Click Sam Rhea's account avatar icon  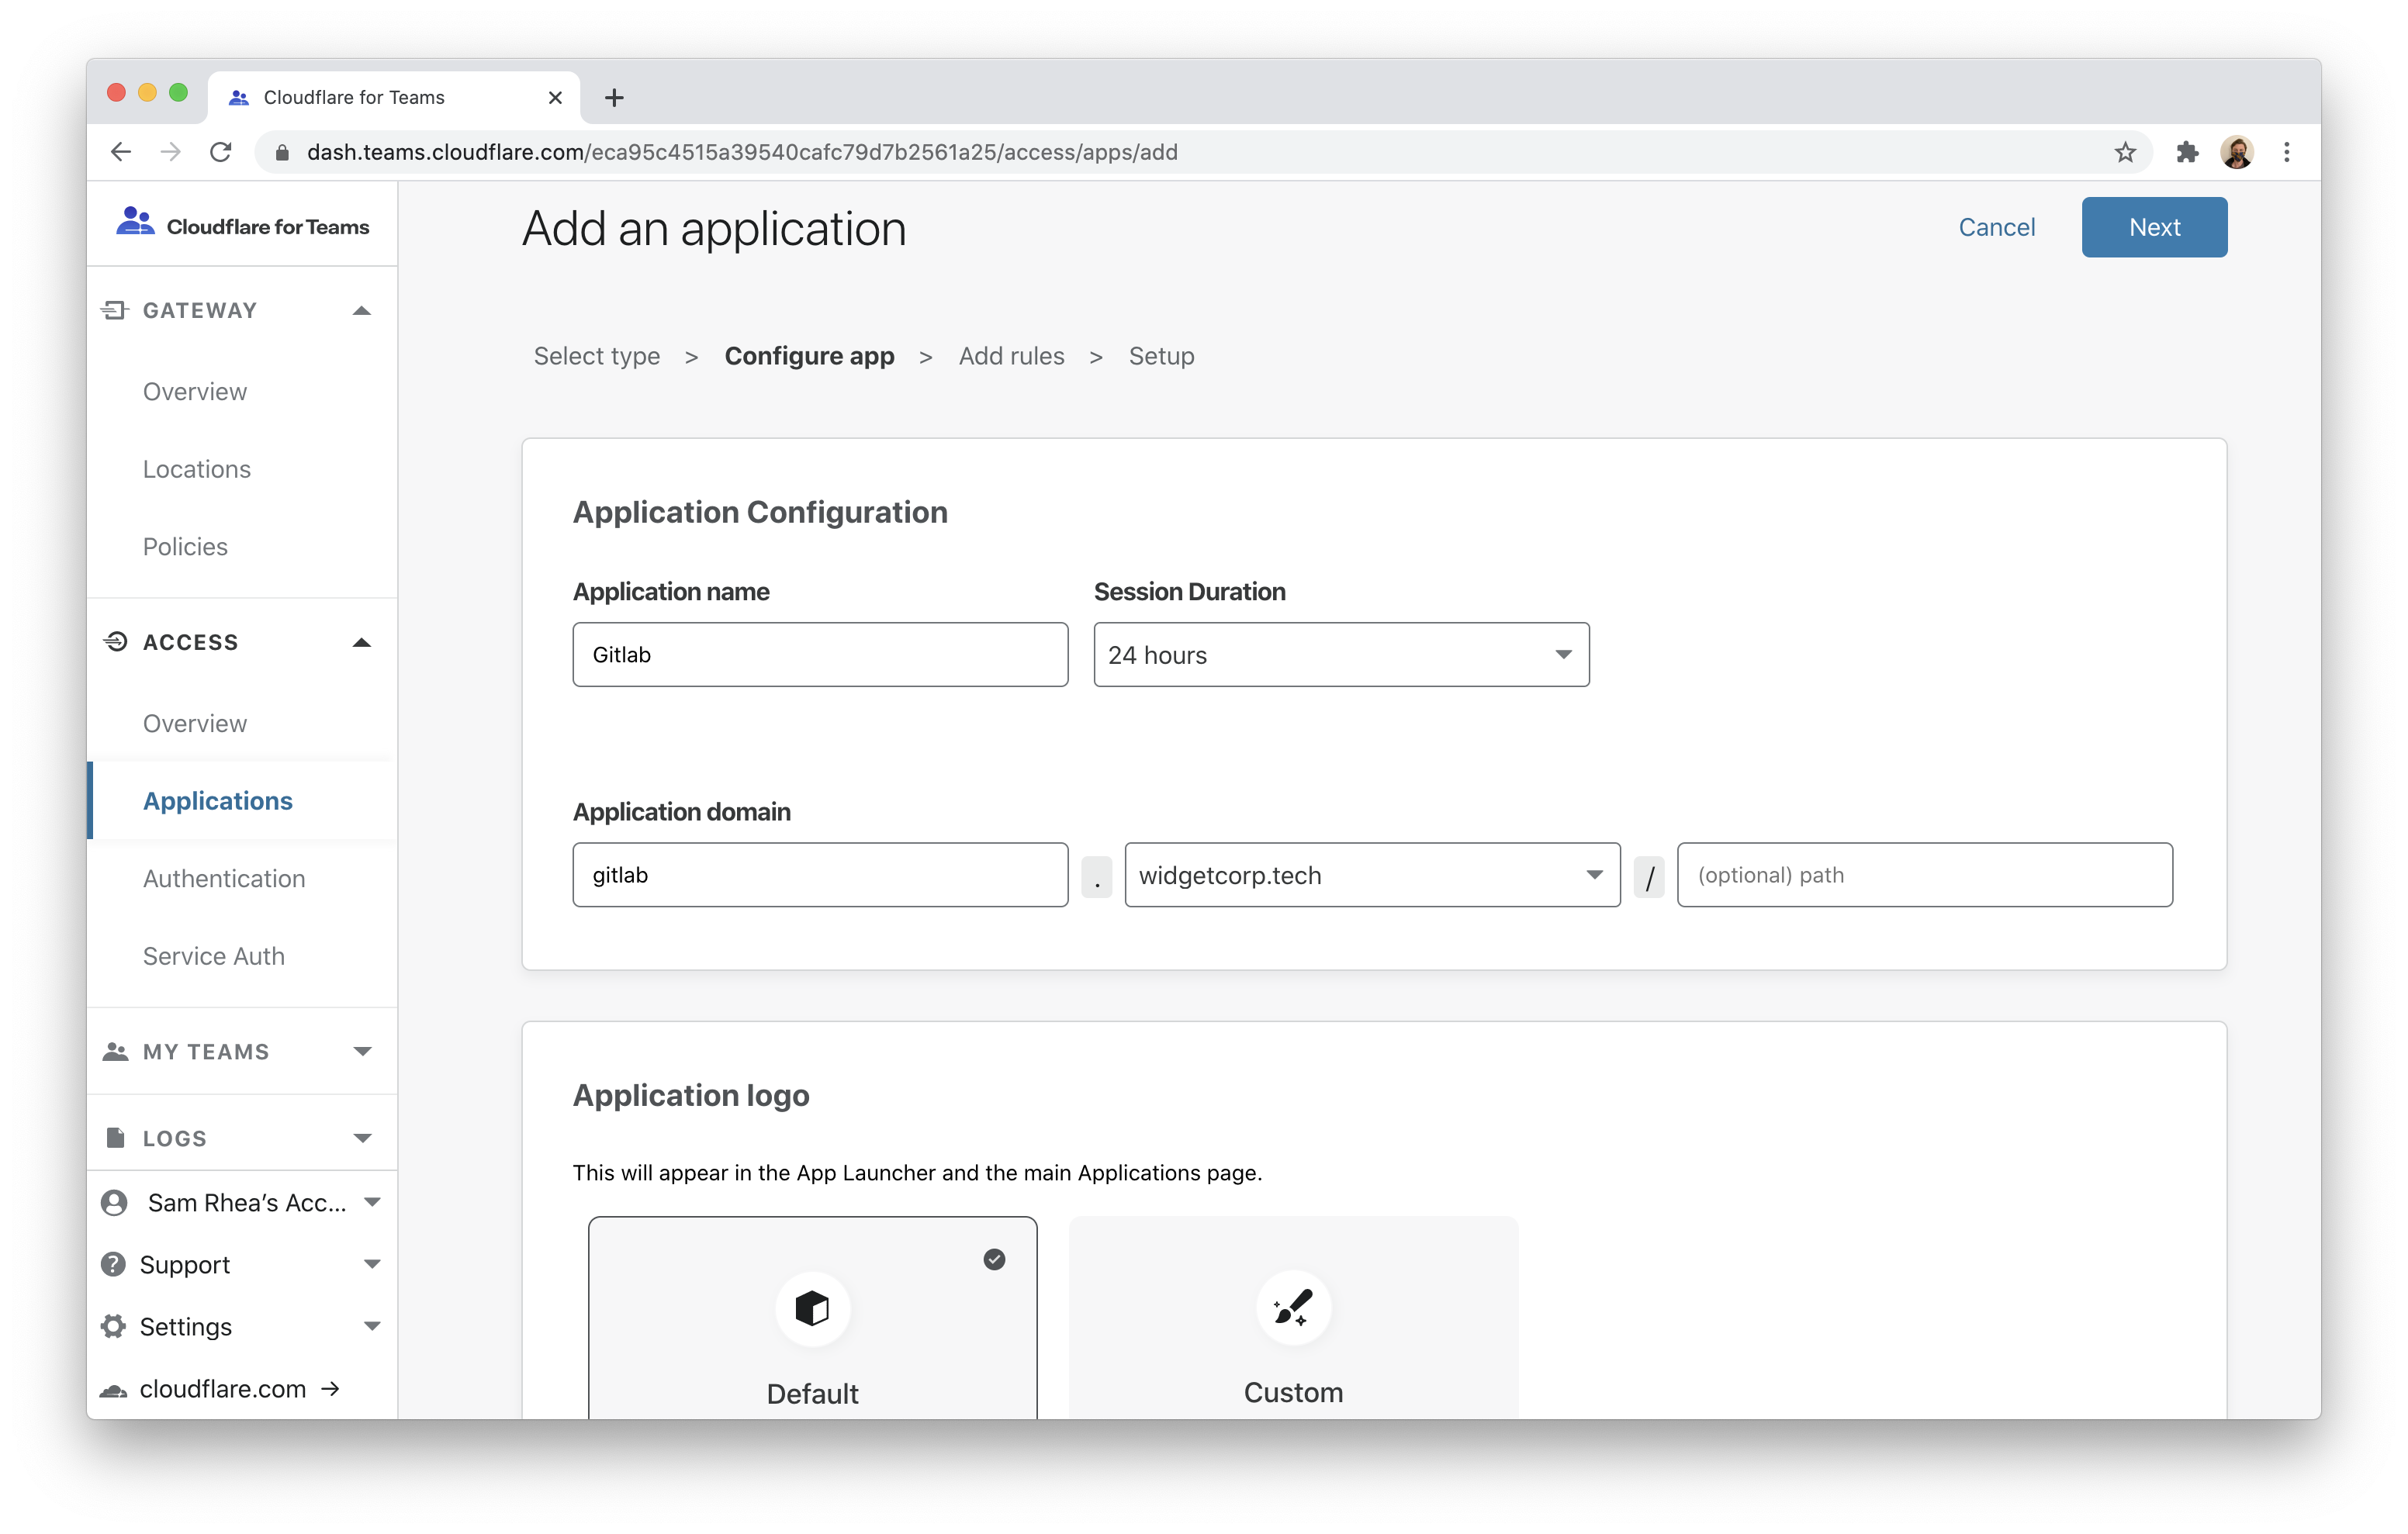113,1202
